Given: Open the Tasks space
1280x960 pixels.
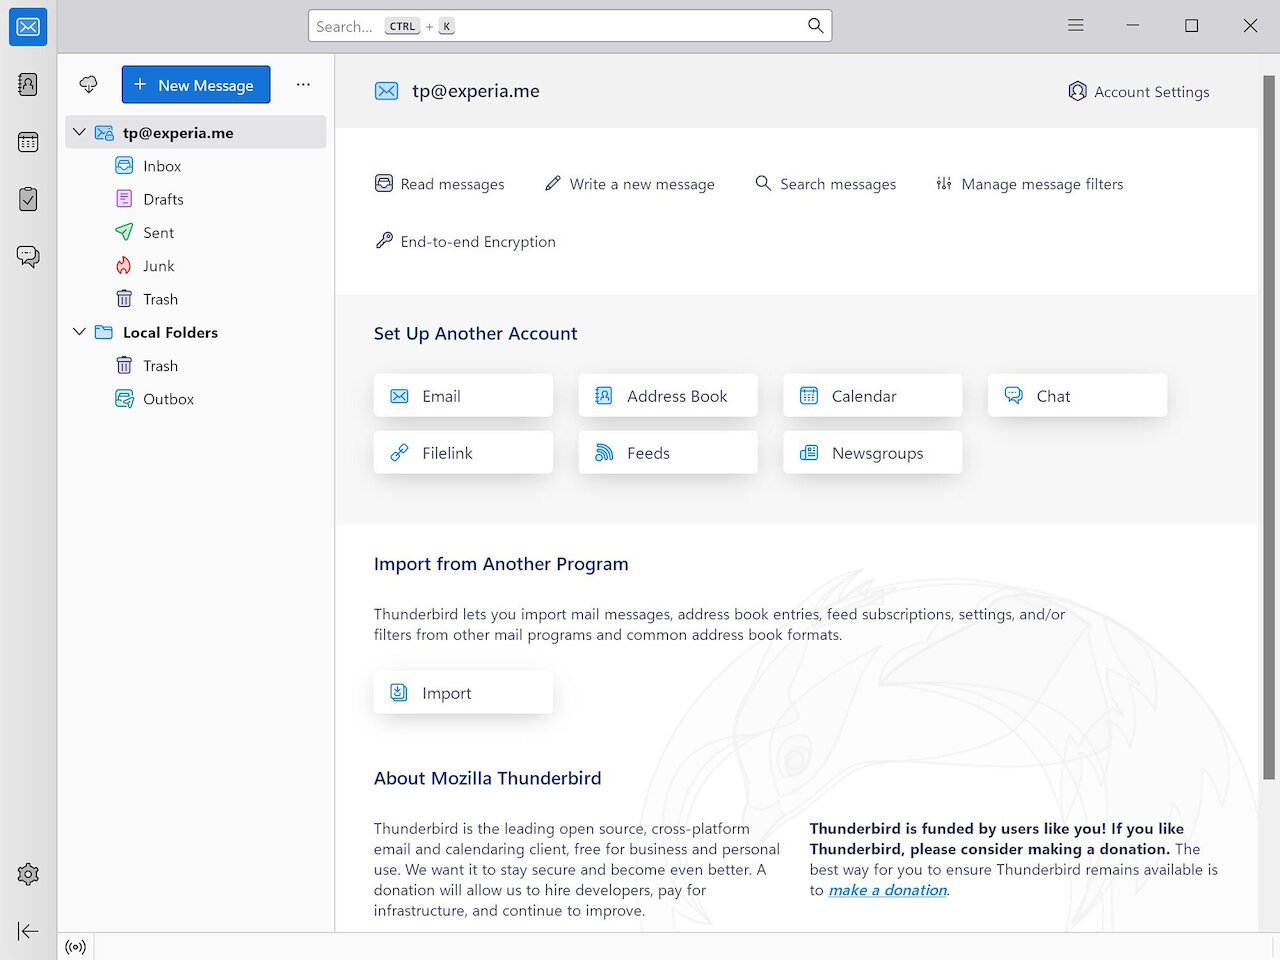Looking at the screenshot, I should point(27,198).
